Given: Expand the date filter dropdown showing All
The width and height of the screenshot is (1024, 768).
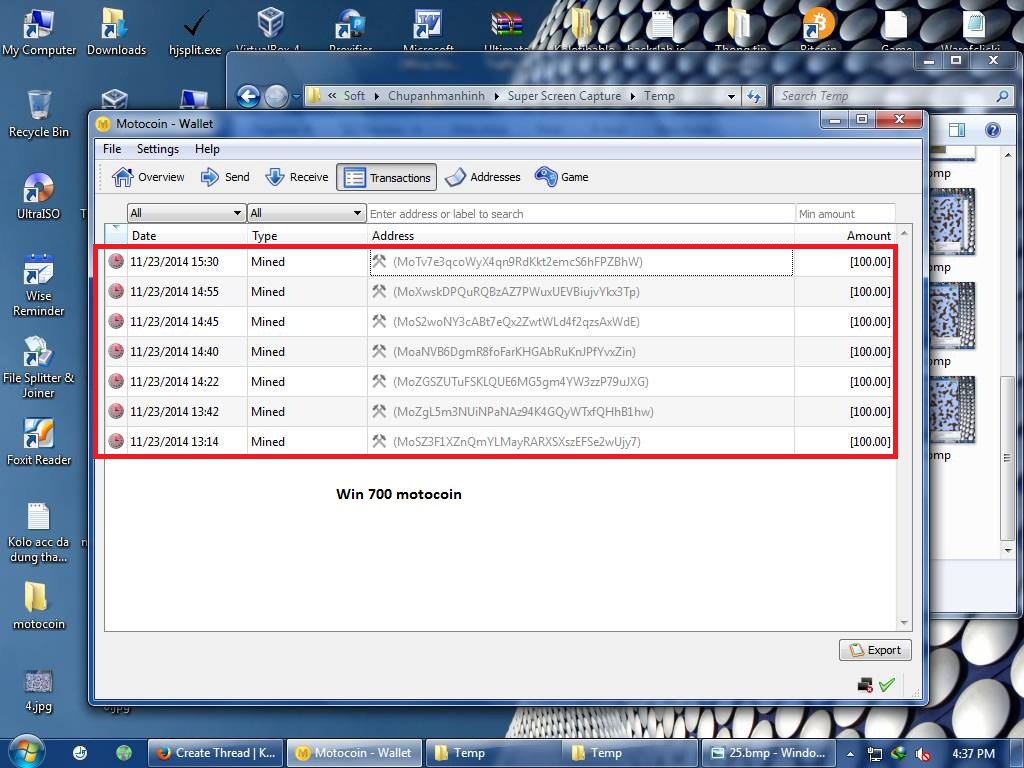Looking at the screenshot, I should point(185,213).
